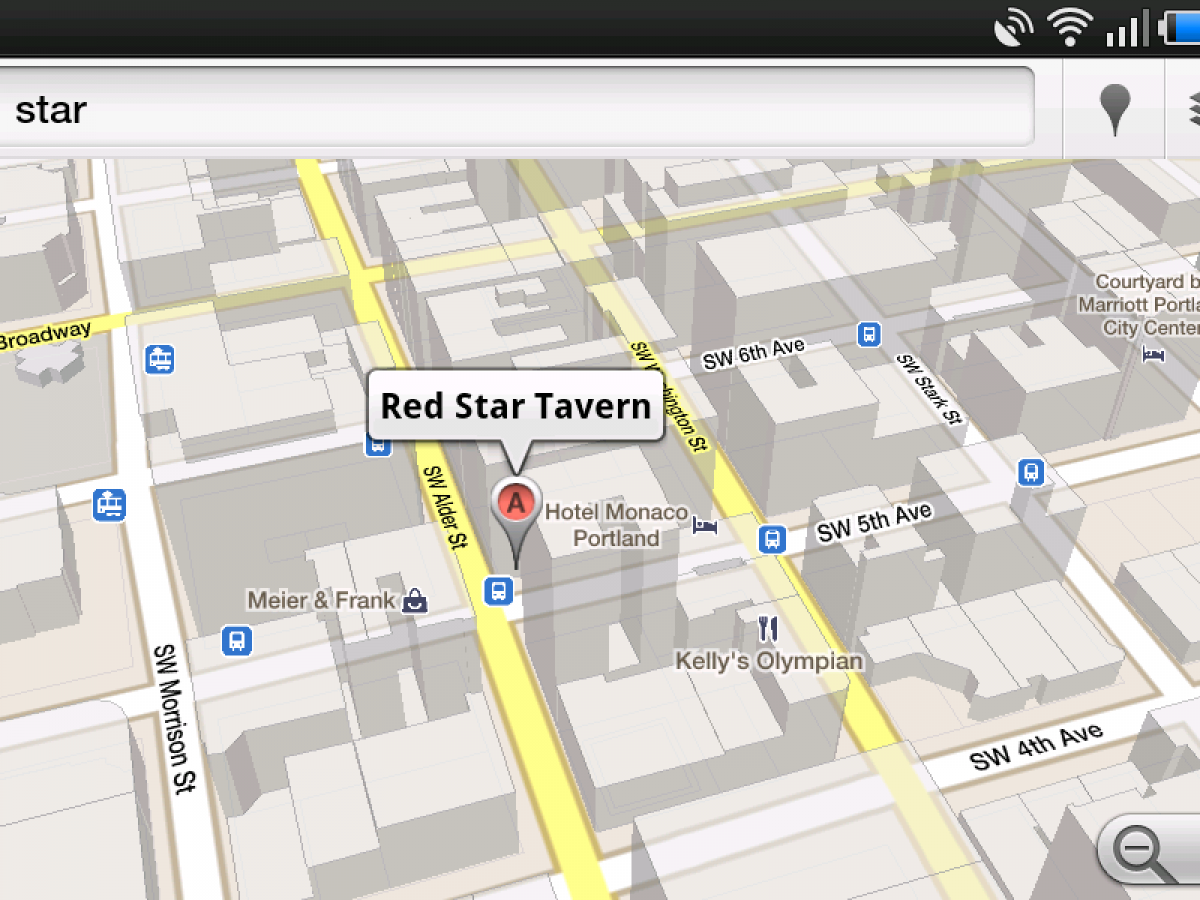Tap the 'Hotel Monaco Portland' label
The image size is (1200, 900).
tap(616, 525)
